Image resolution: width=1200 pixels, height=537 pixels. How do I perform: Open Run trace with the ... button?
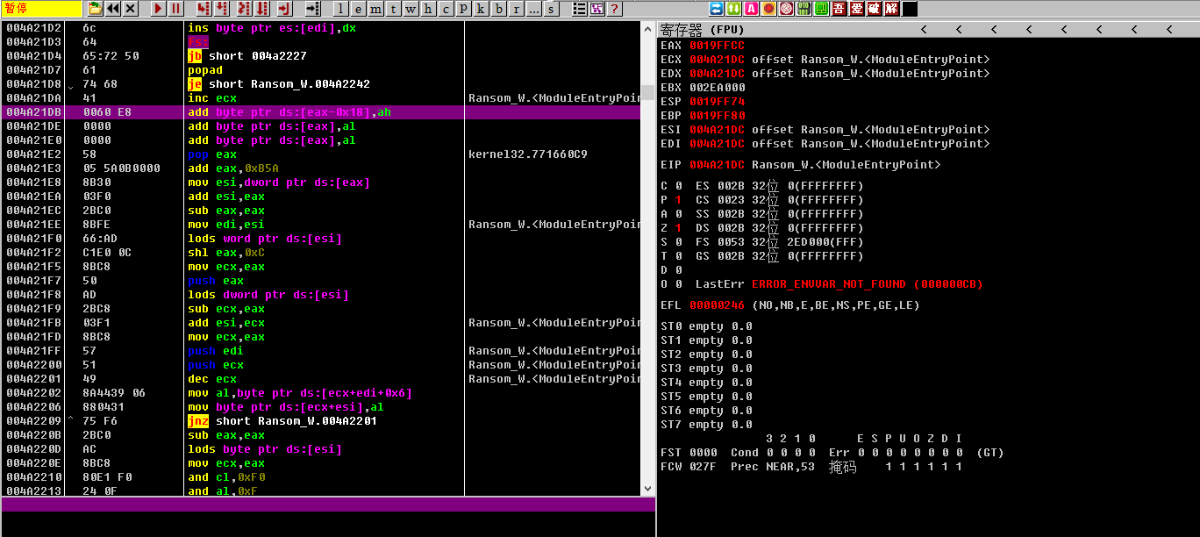pos(533,9)
